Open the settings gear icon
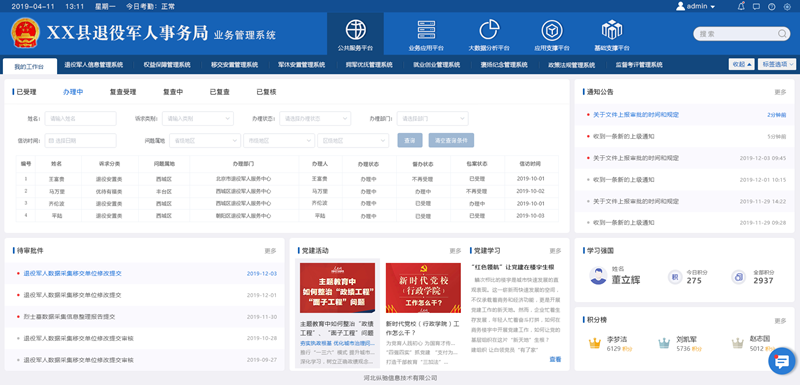Screen dimensions: 800x385 pos(786,7)
